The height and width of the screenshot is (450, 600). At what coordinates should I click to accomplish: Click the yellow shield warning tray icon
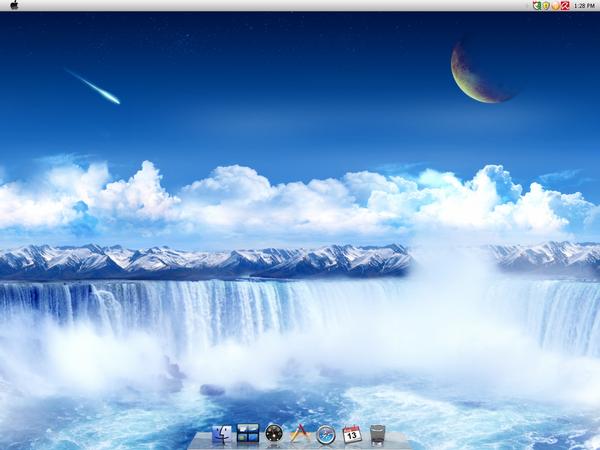click(x=546, y=5)
